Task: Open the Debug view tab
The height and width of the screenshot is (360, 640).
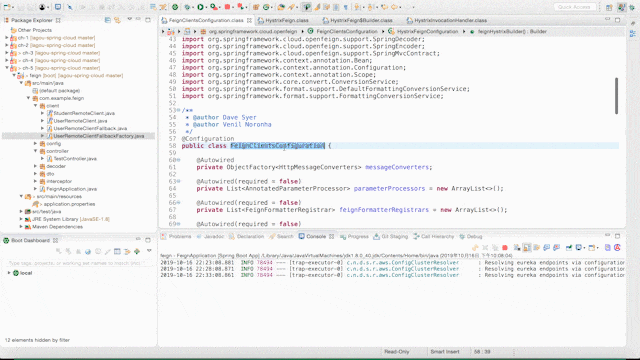Action: [474, 236]
